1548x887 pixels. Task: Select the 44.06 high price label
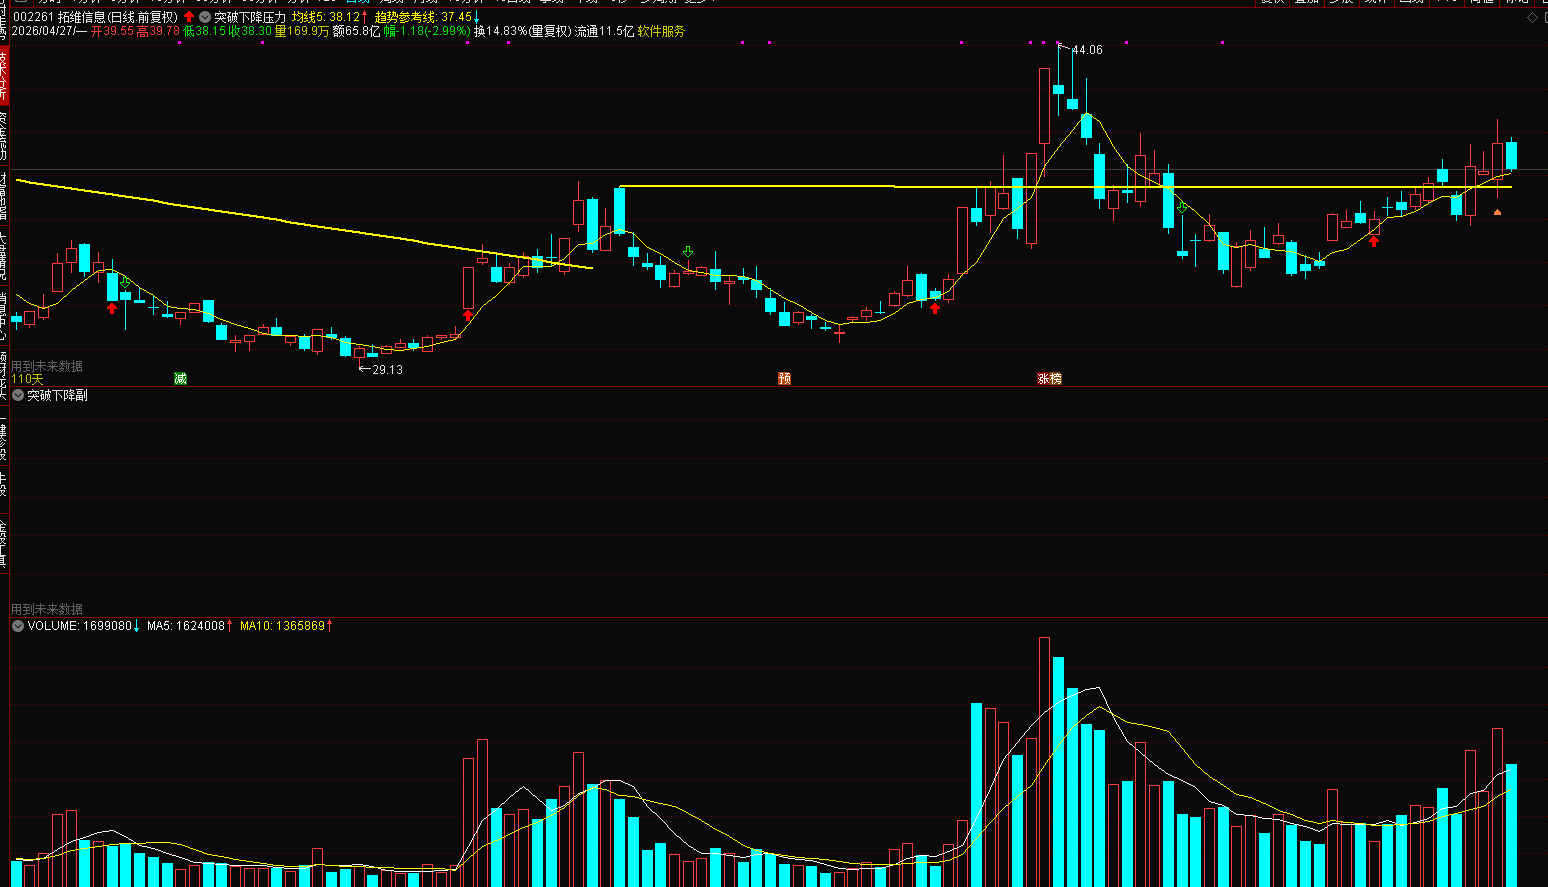(1087, 50)
